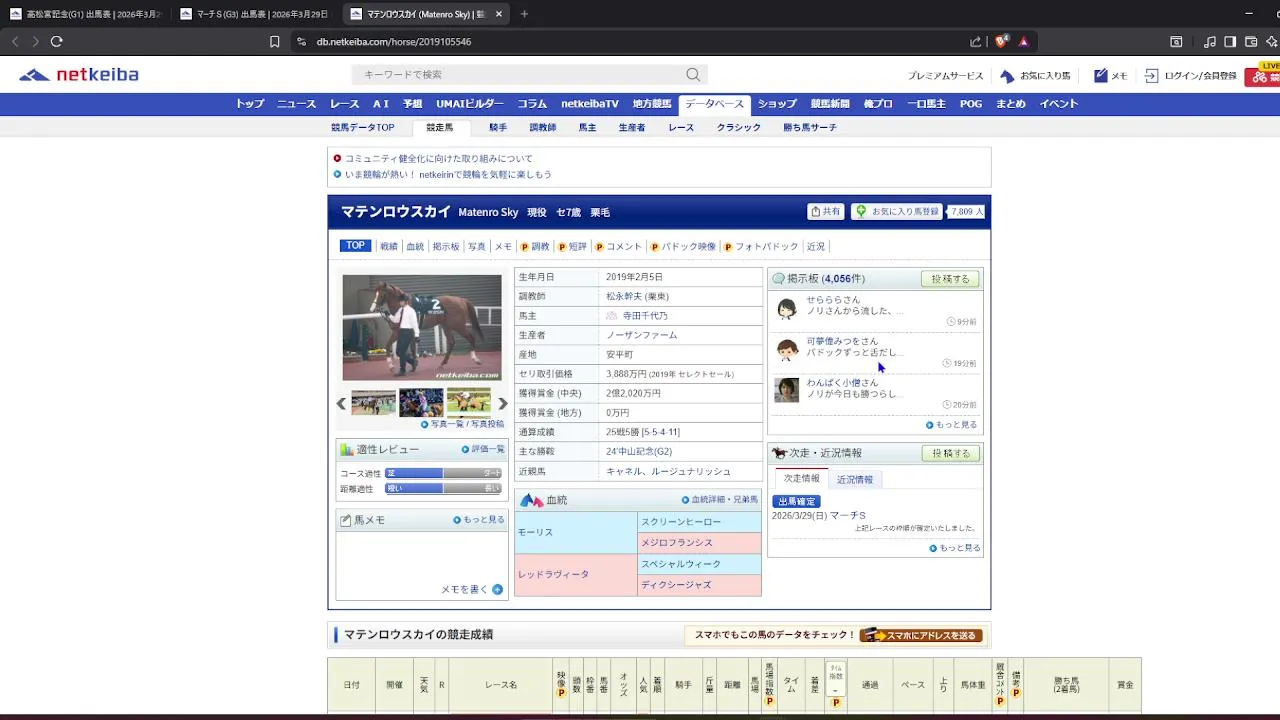Open お気に入り馬 horse-head icon
Image resolution: width=1280 pixels, height=720 pixels.
(1007, 76)
